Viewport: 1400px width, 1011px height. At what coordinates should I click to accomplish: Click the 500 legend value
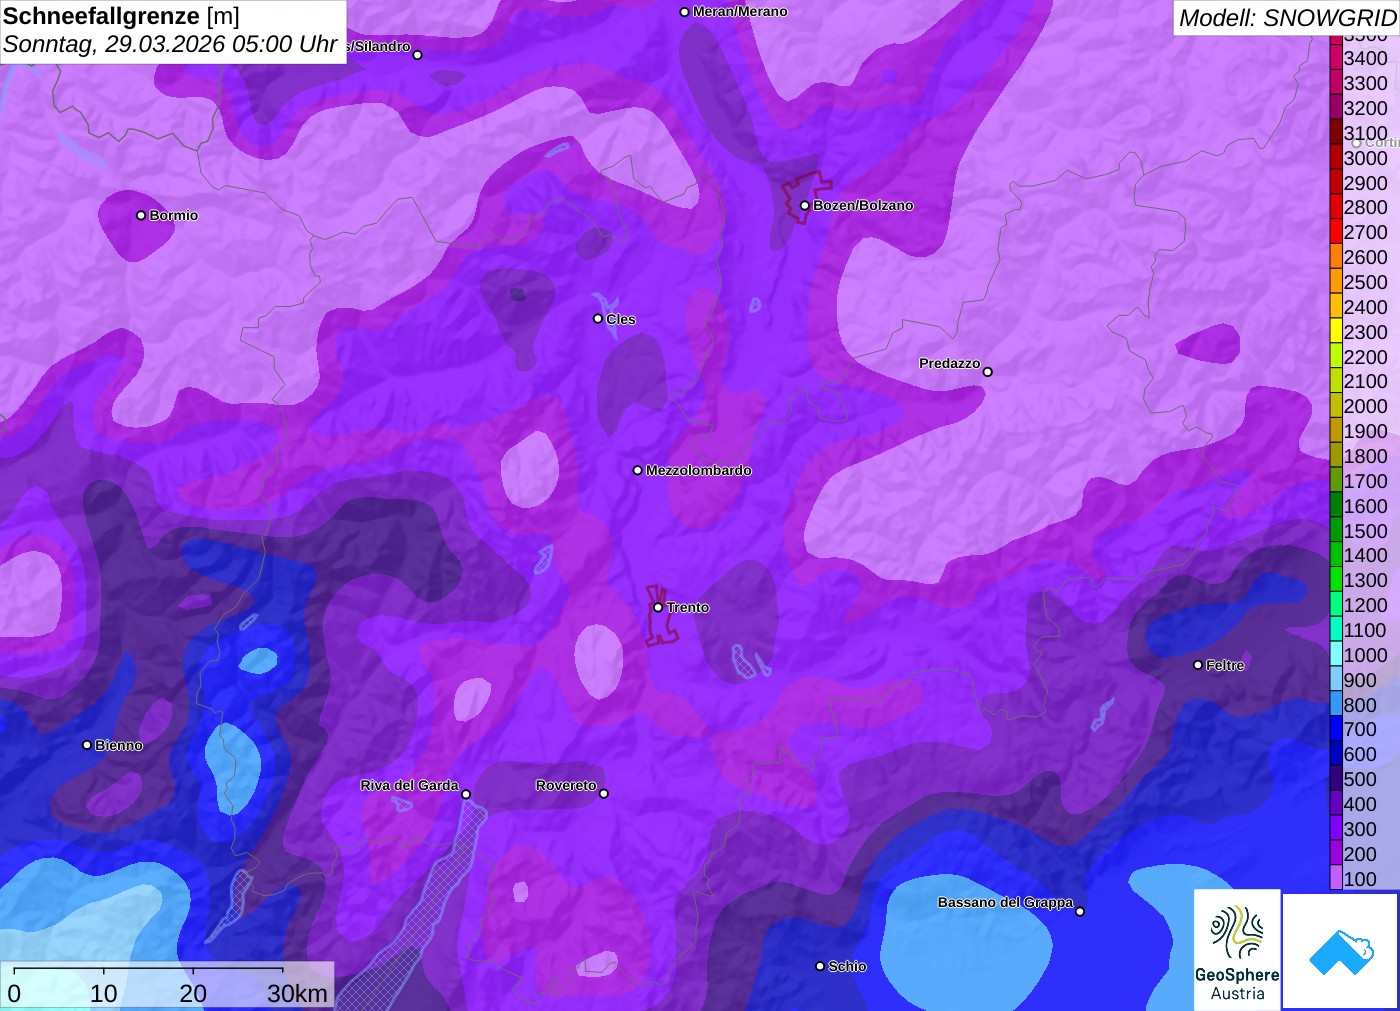coord(1360,779)
